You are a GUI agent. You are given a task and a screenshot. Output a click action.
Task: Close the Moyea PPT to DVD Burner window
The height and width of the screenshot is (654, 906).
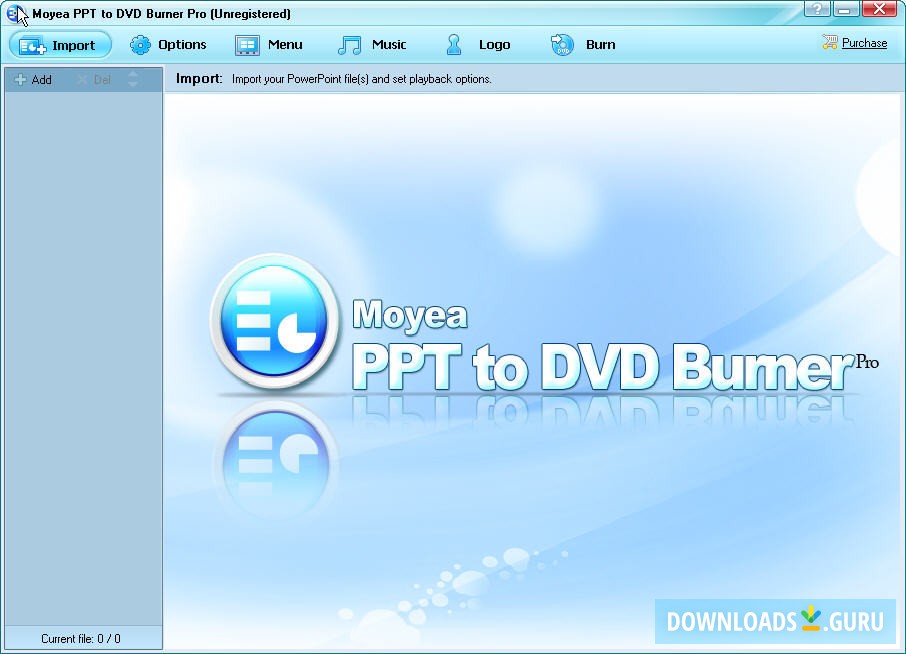(879, 9)
